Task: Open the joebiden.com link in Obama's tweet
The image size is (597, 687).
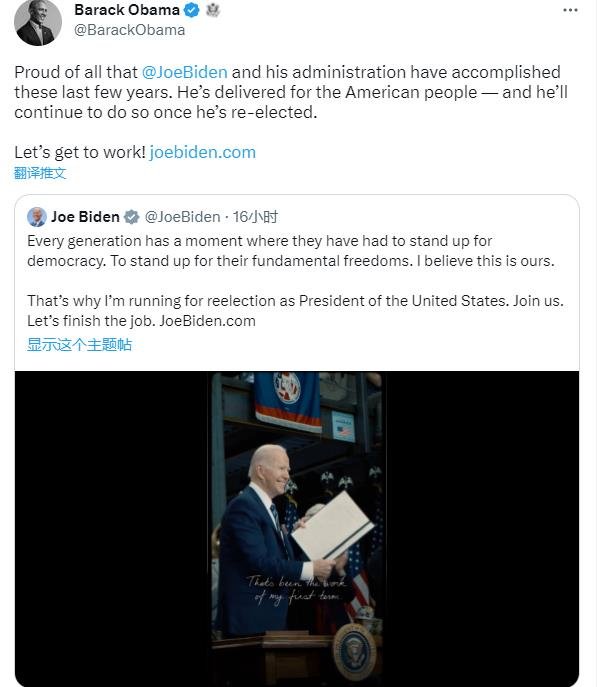Action: point(202,152)
